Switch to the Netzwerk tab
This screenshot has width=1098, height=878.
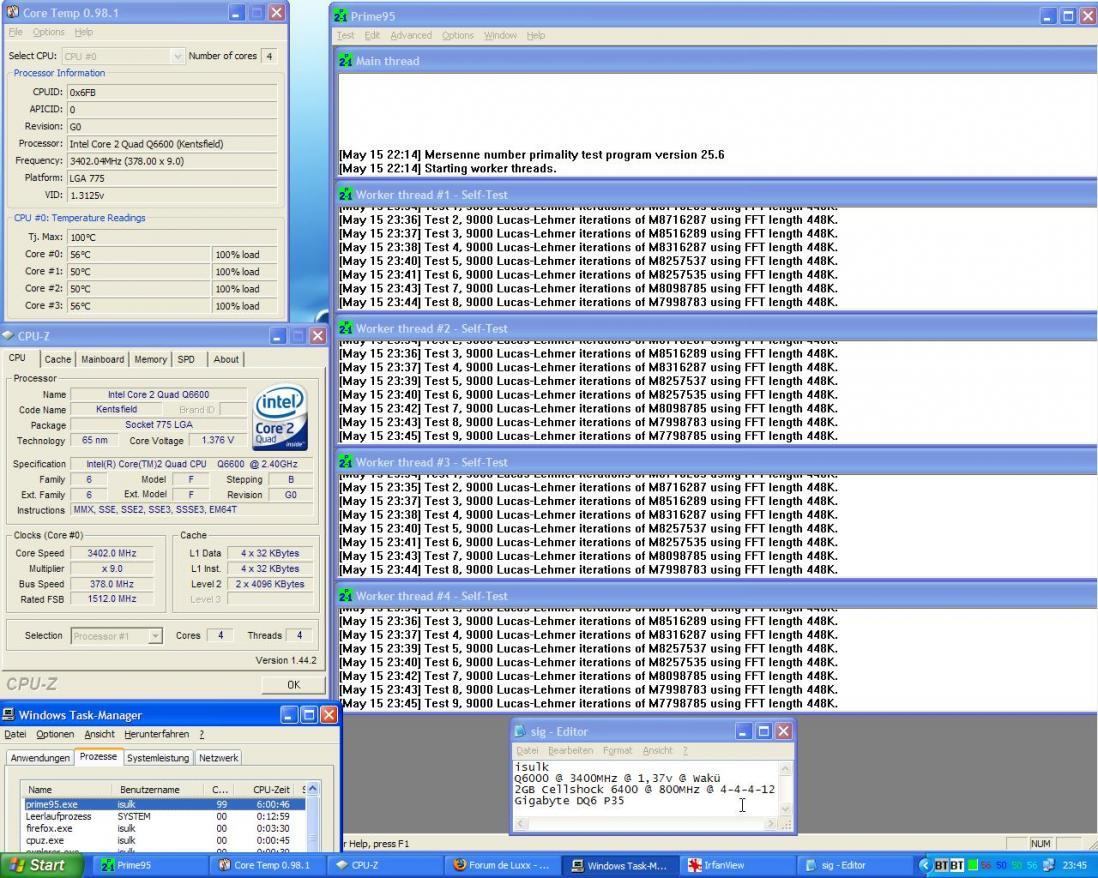tap(218, 758)
